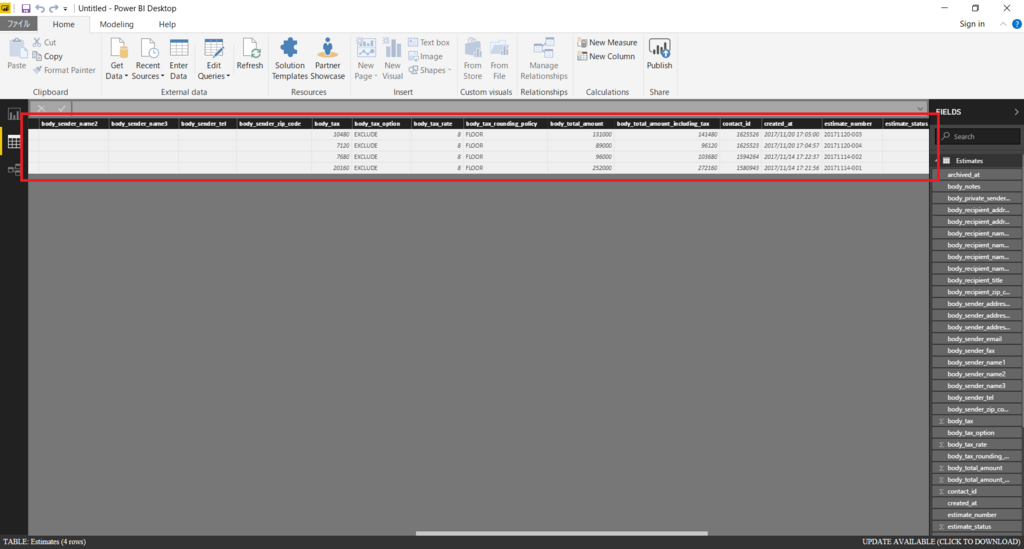Select estimate_status field in Fields list
This screenshot has height=549, width=1024.
click(976, 526)
